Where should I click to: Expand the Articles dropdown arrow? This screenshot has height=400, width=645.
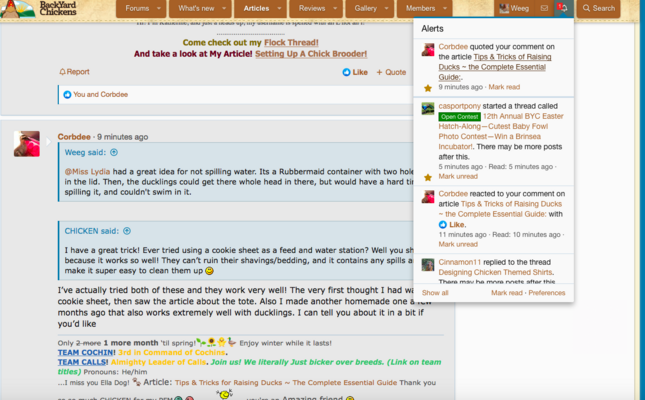tap(280, 8)
